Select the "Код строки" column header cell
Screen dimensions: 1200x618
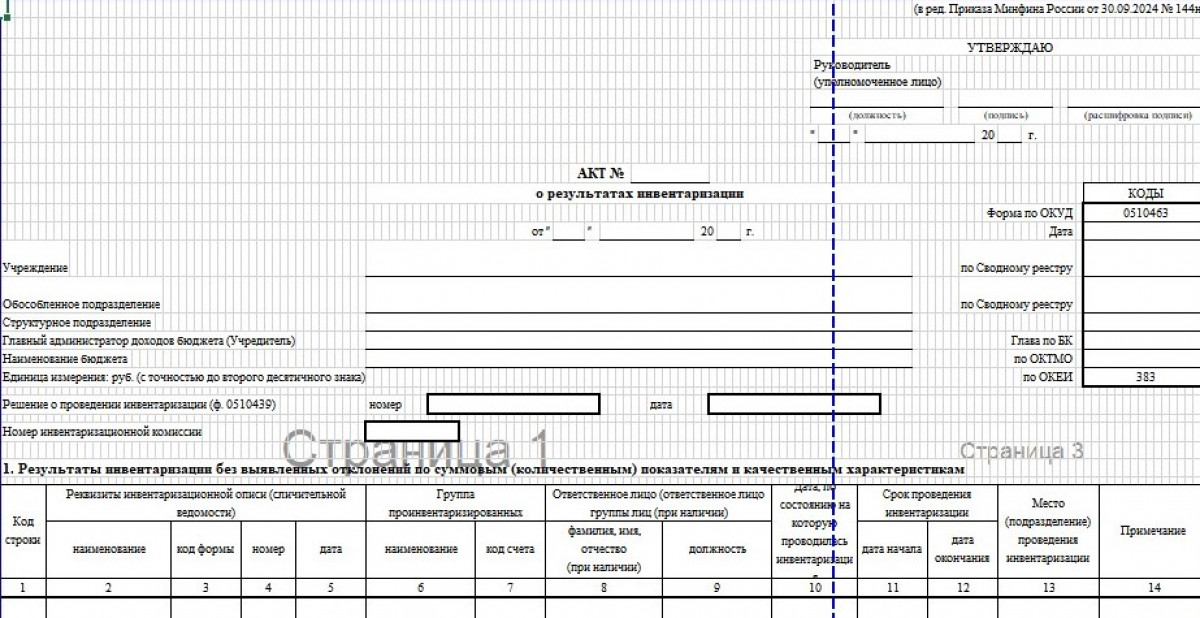23,531
